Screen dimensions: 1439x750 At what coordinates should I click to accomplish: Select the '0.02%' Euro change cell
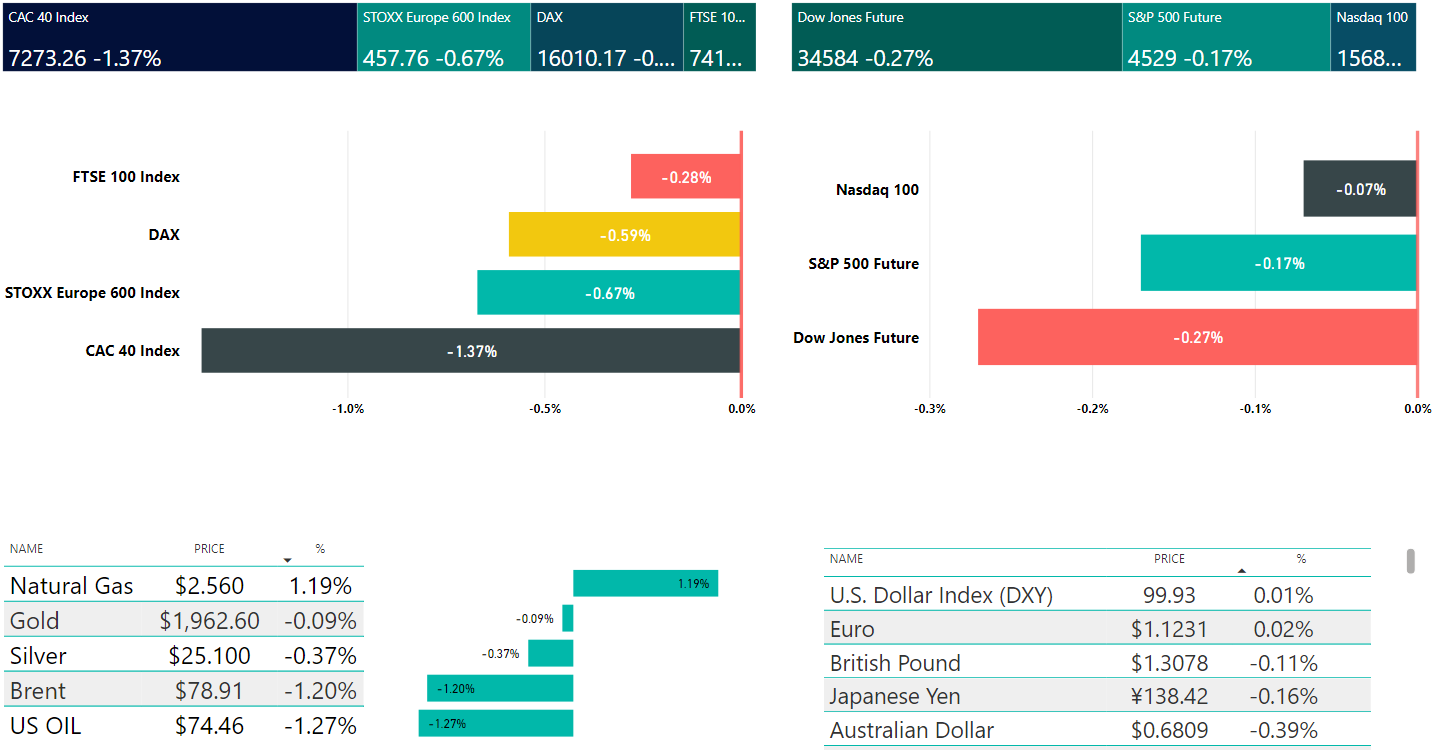[x=1283, y=630]
